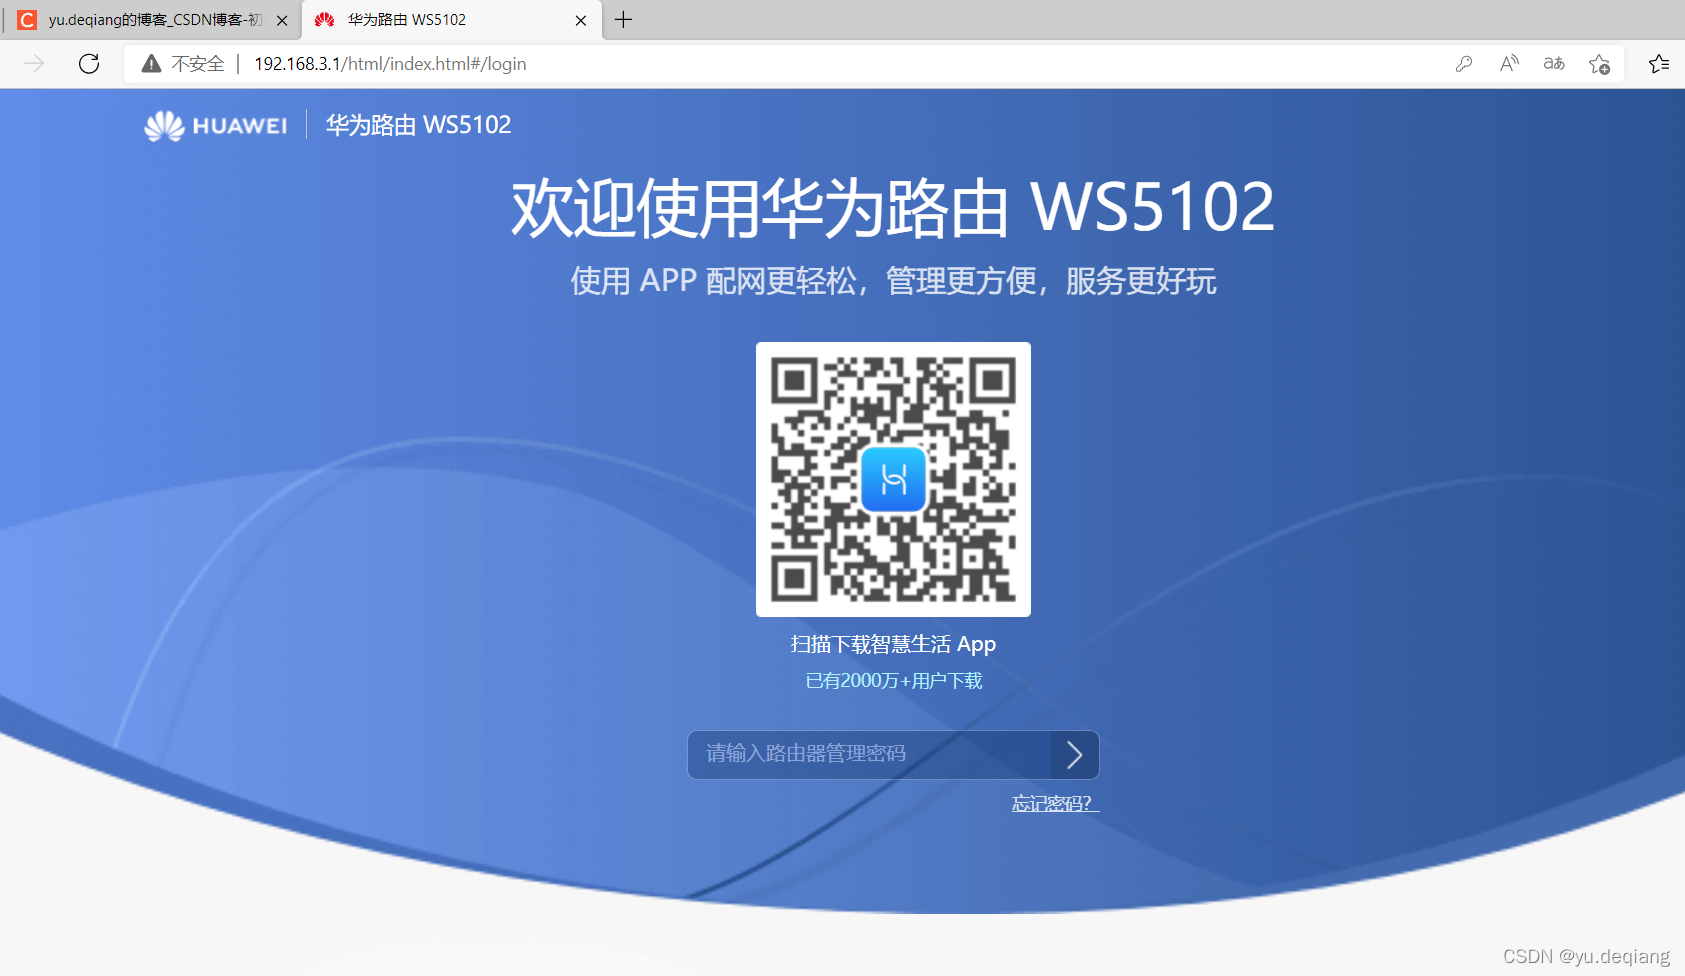Screen dimensions: 1685x976
Task: Open the translate page icon
Action: [x=1554, y=64]
